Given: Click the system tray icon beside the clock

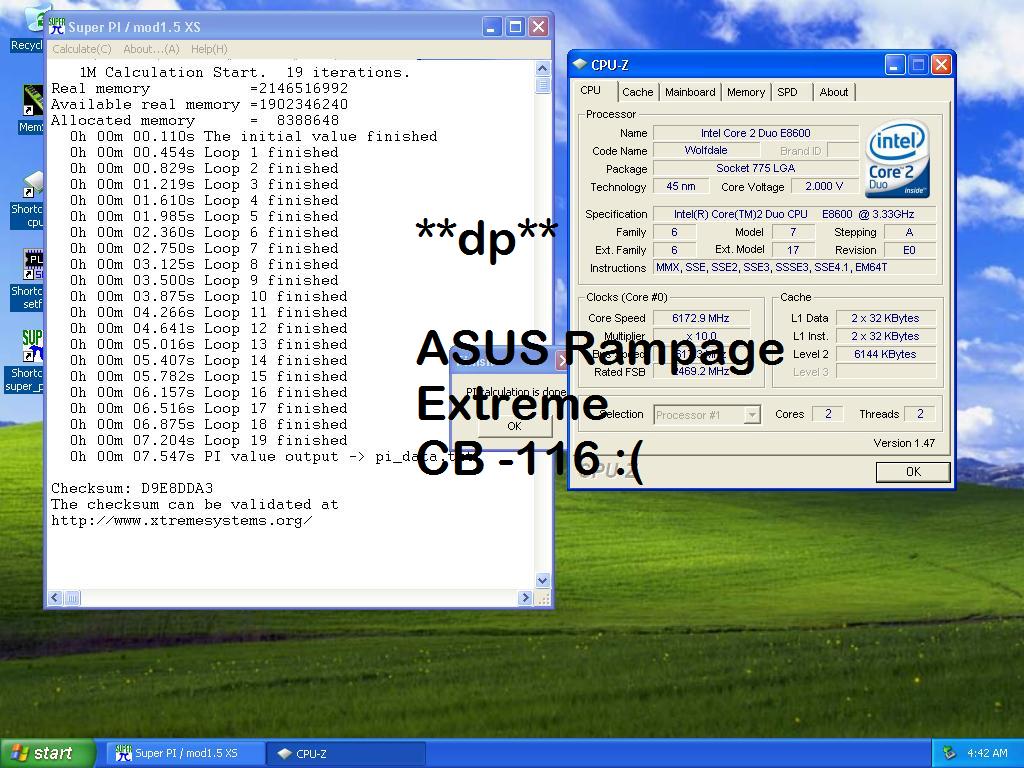Looking at the screenshot, I should 950,753.
